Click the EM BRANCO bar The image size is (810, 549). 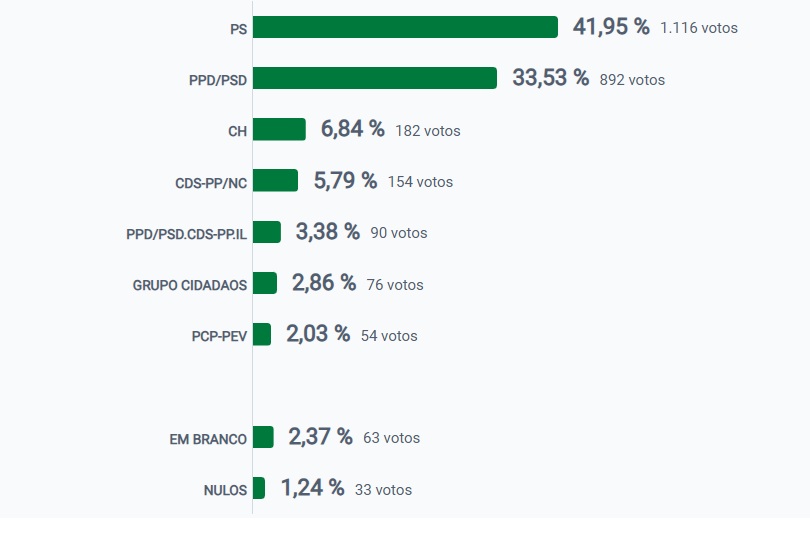pyautogui.click(x=263, y=437)
